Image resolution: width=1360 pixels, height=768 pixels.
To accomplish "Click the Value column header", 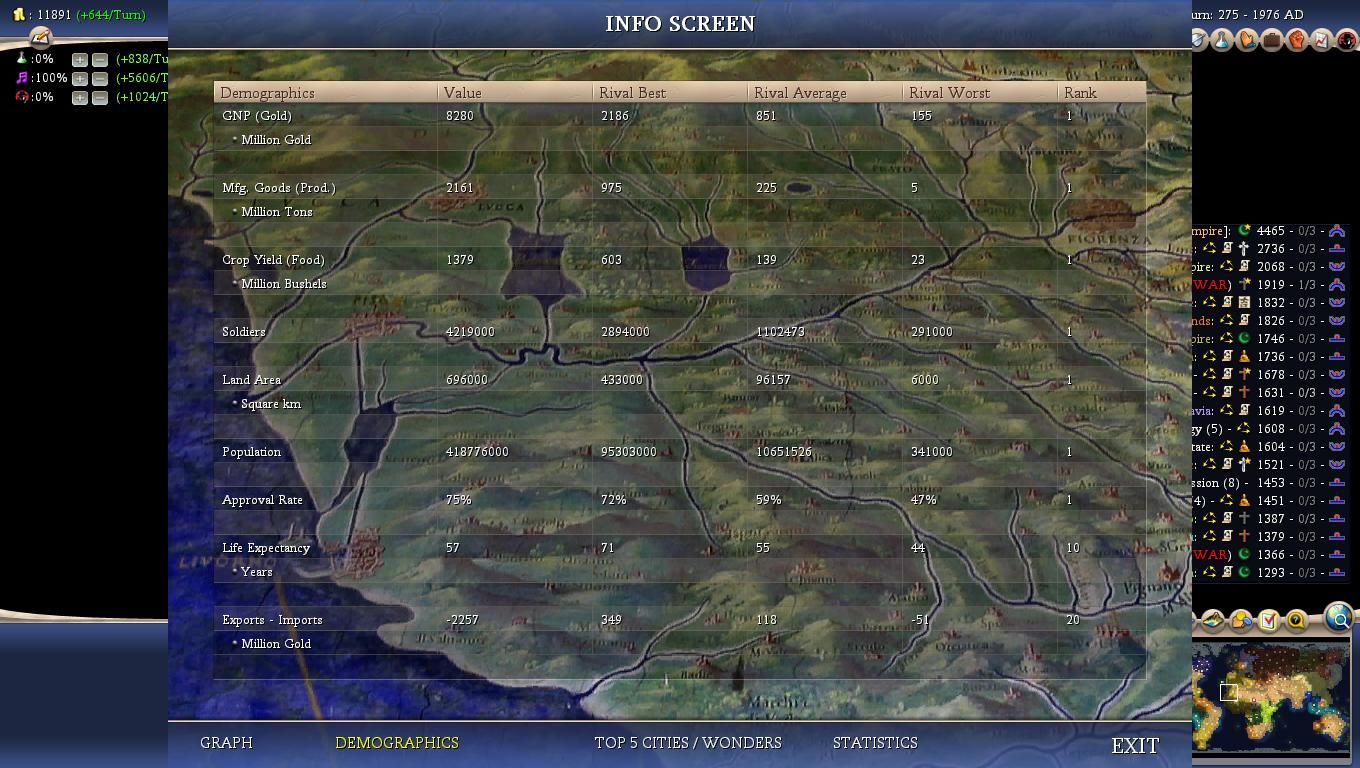I will 515,93.
